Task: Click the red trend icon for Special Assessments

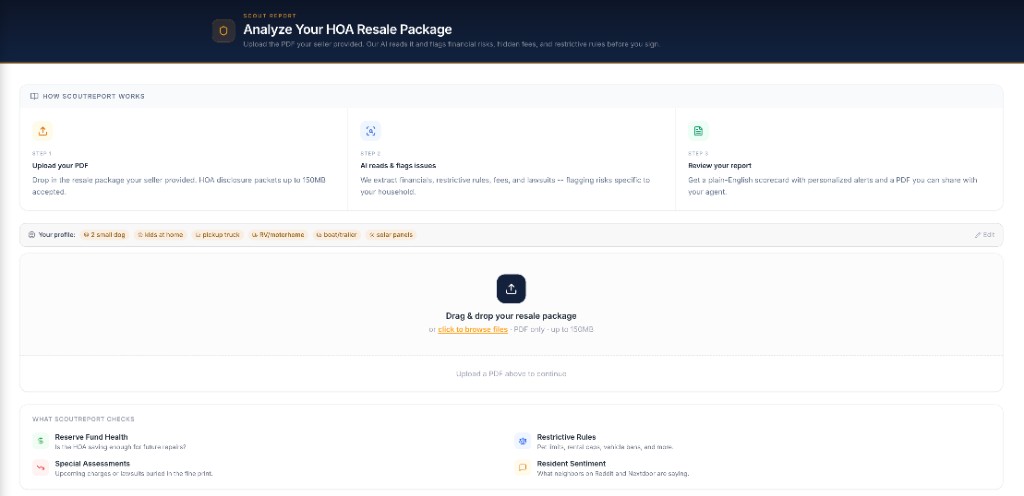Action: pos(40,467)
